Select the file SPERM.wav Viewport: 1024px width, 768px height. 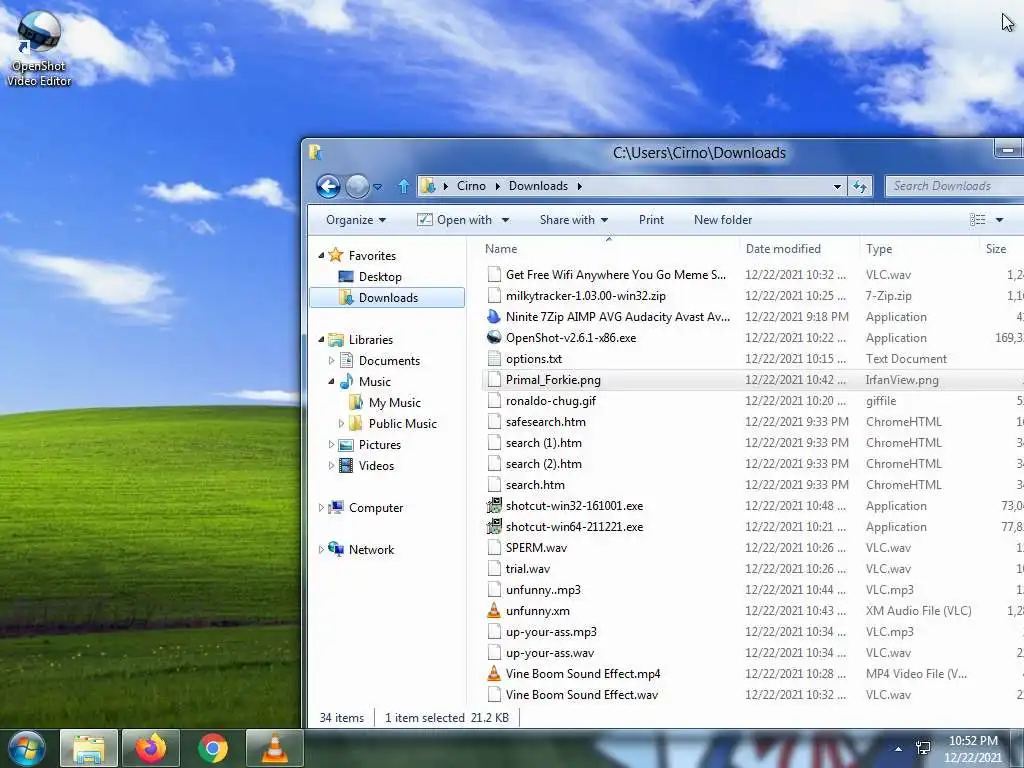point(536,548)
